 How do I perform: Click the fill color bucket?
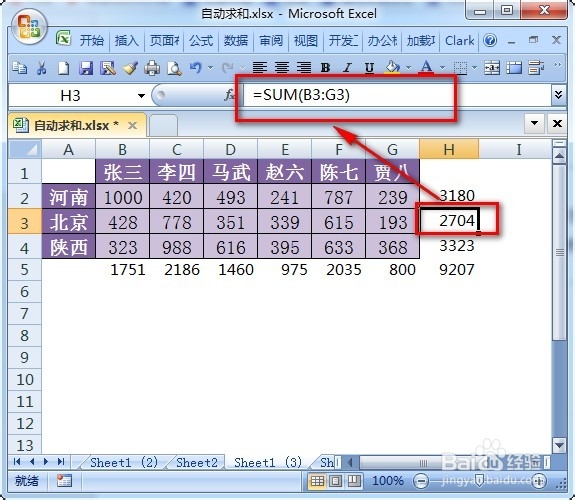point(392,67)
